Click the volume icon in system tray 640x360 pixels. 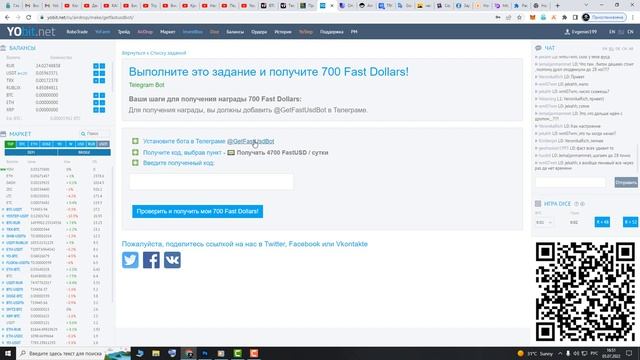point(576,353)
